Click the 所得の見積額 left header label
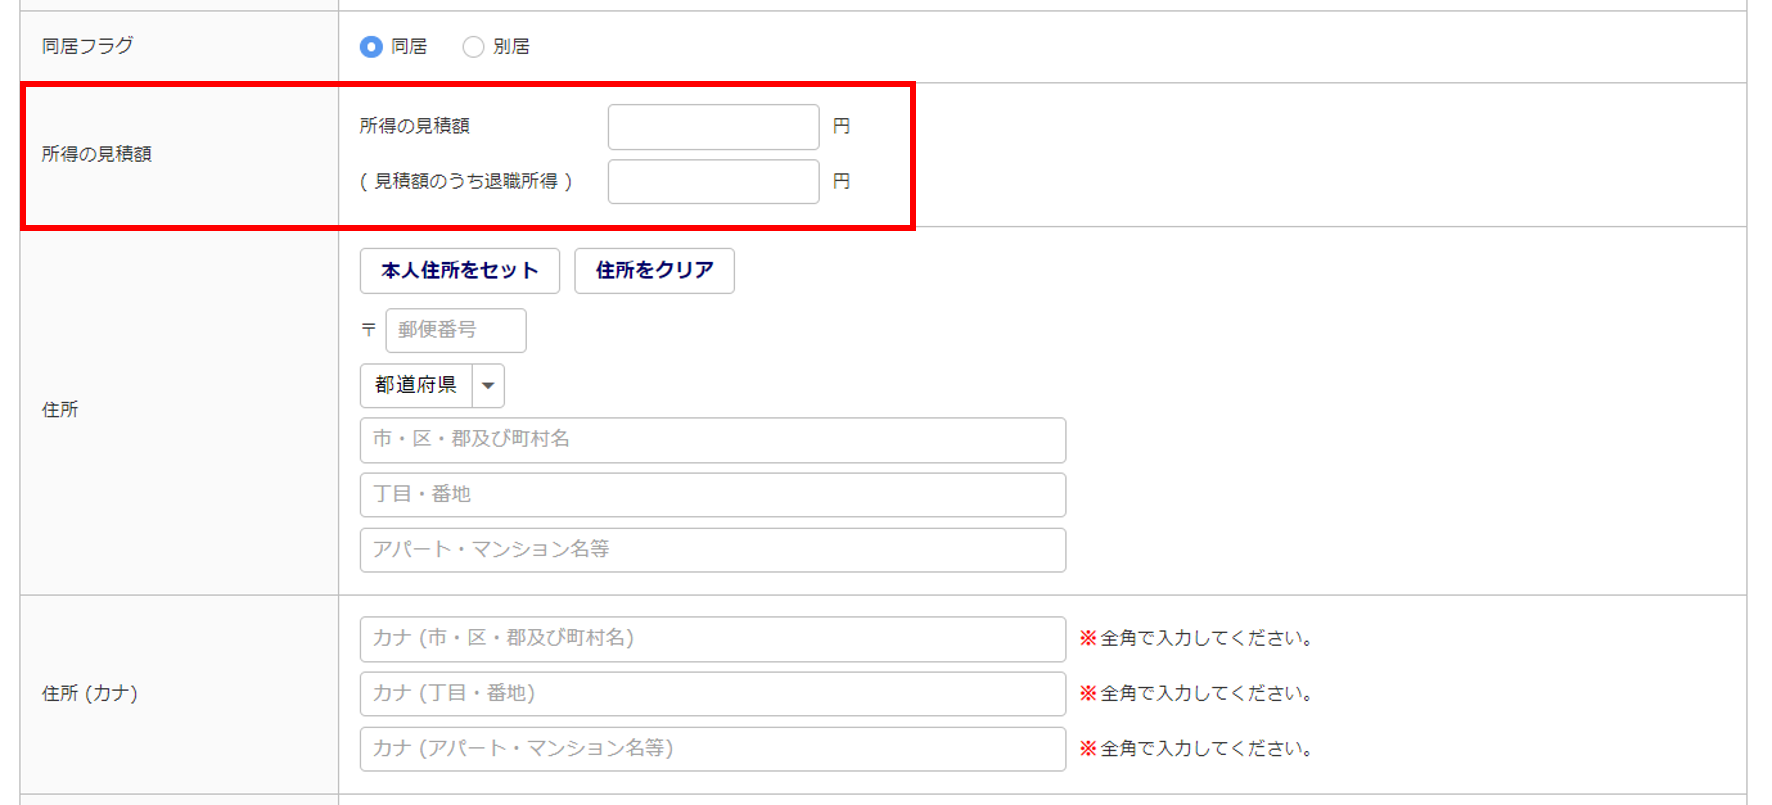The height and width of the screenshot is (805, 1772). [96, 154]
